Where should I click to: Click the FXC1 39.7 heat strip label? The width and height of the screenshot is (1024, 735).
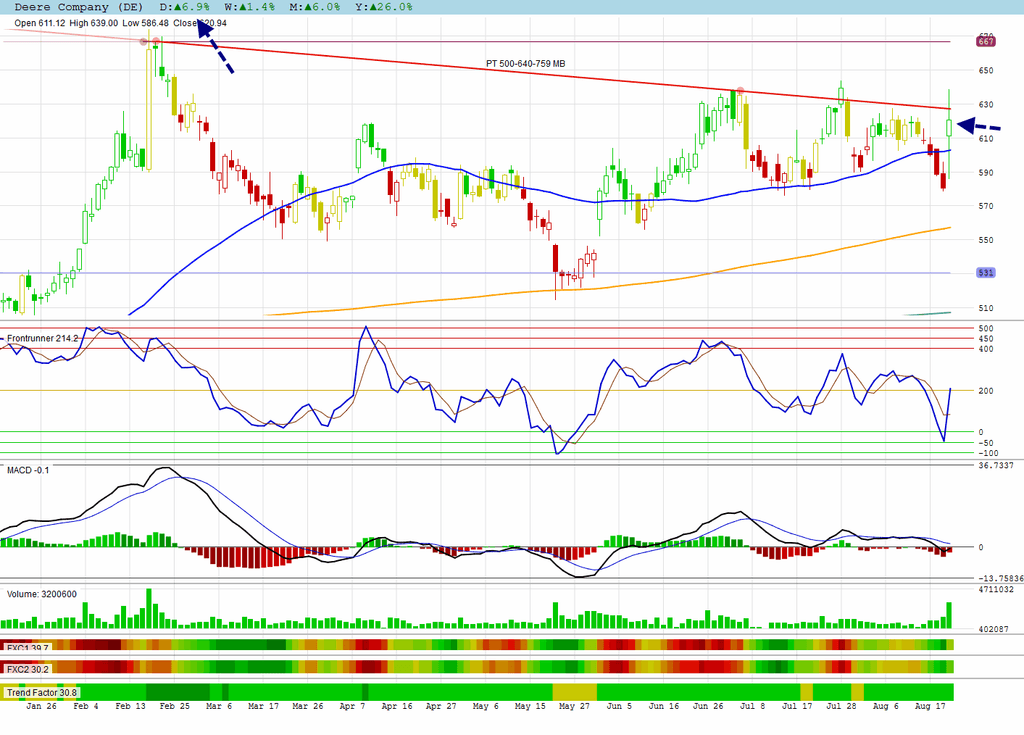click(27, 647)
